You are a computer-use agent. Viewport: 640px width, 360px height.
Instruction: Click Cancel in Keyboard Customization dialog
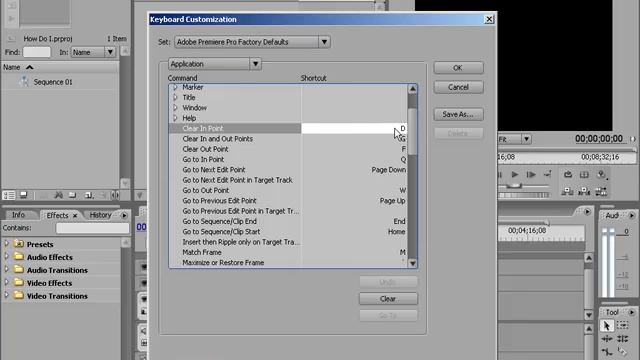point(458,87)
